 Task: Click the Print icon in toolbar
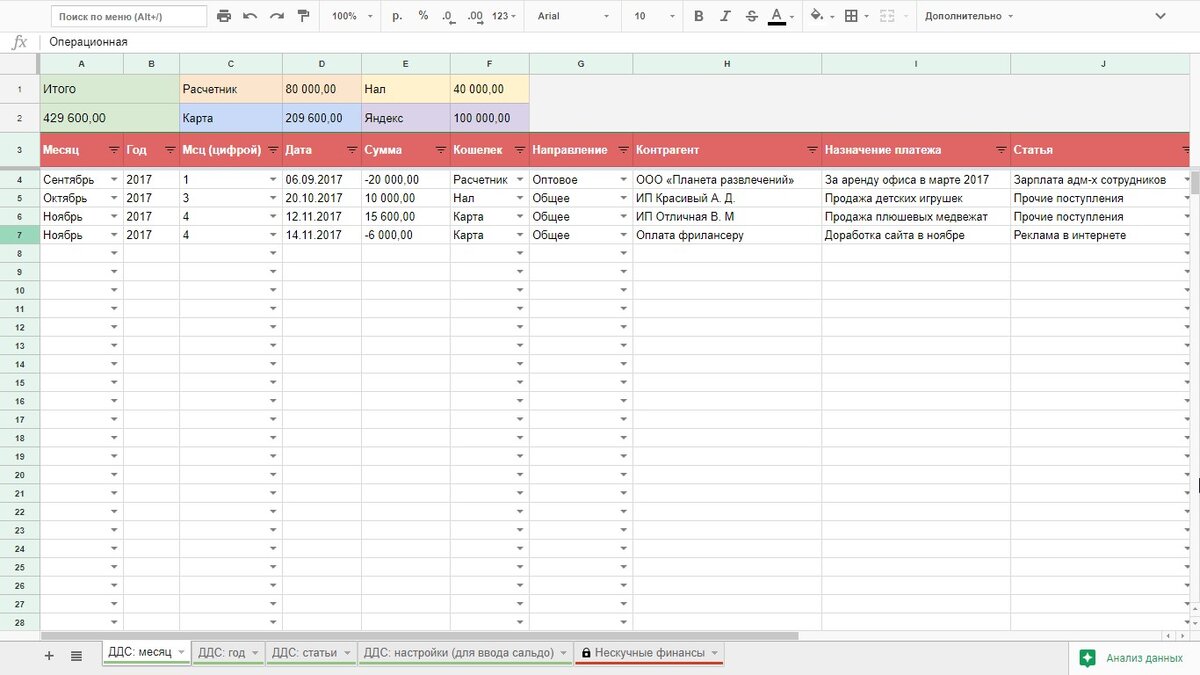[224, 16]
